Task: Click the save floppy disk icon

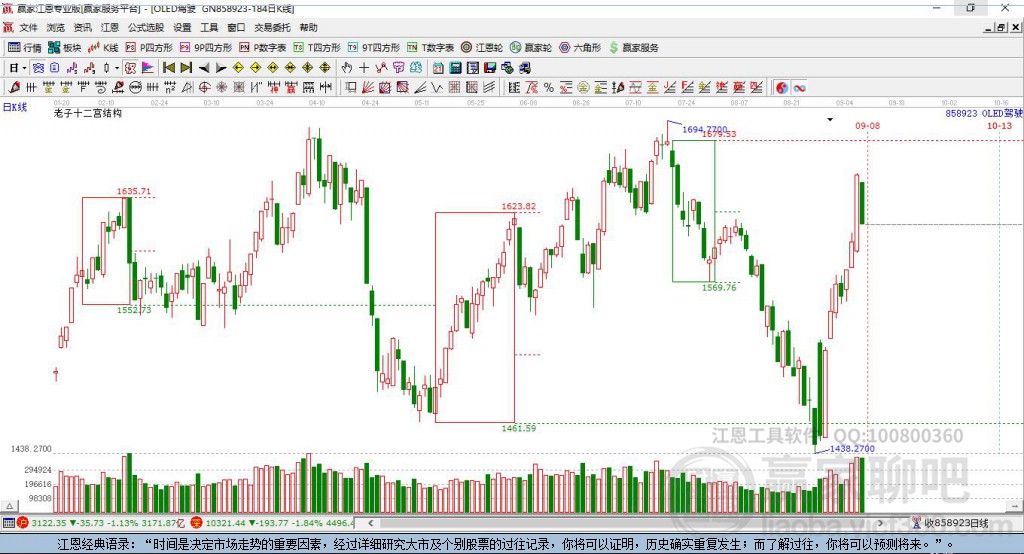Action: tap(490, 68)
